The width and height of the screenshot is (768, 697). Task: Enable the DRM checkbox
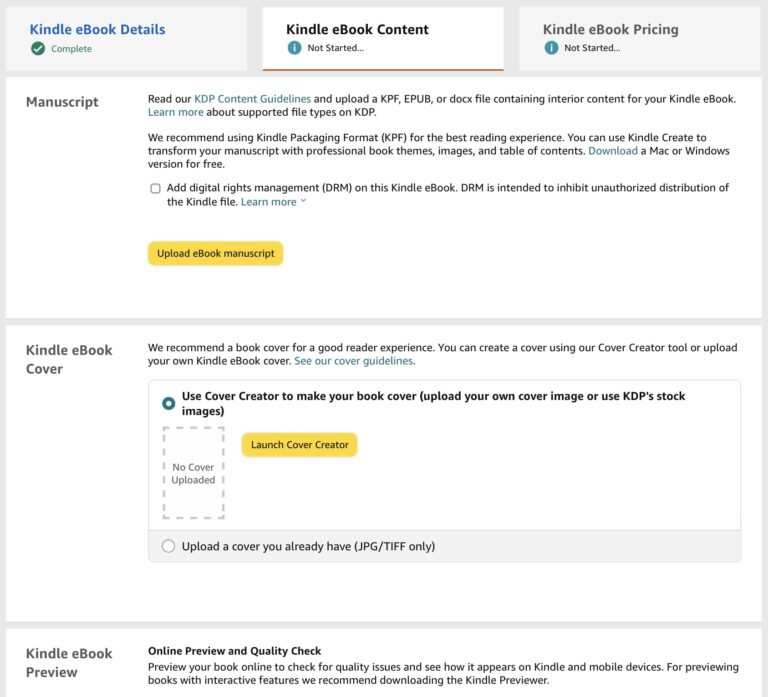coord(155,188)
